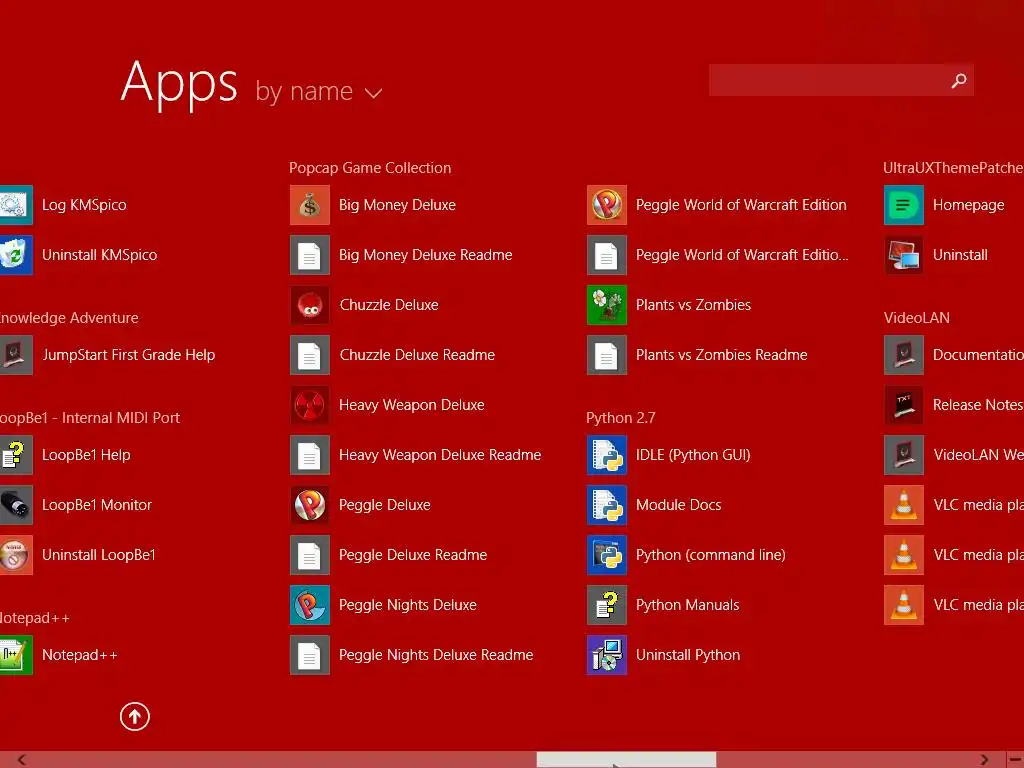
Task: Launch the Notepad++ icon
Action: 16,654
